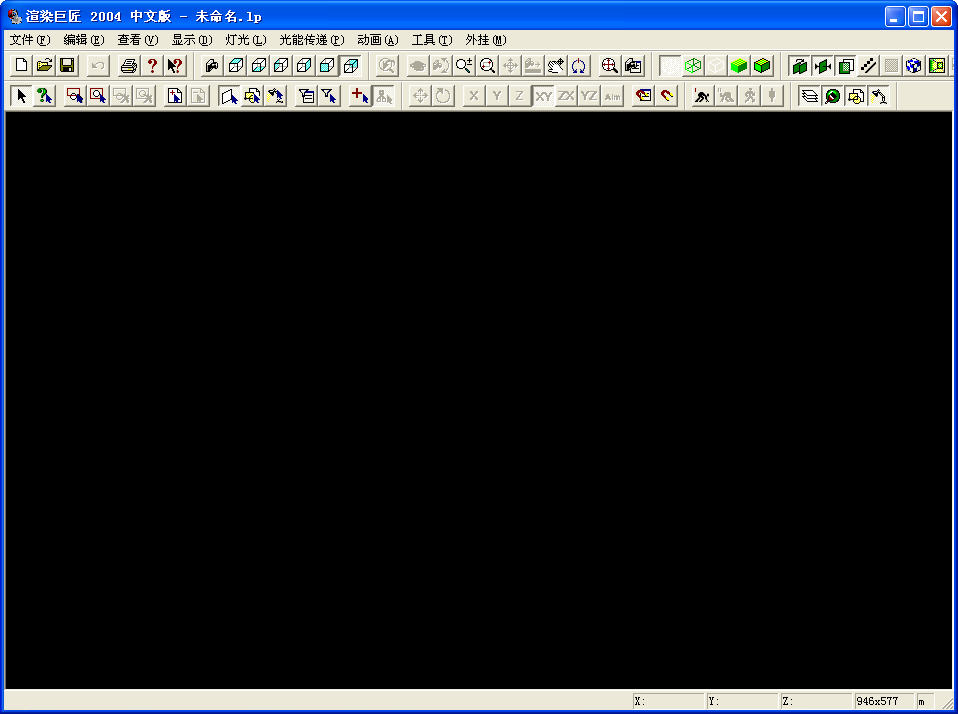Toggle the XY plane constraint button
Viewport: 958px width, 714px height.
[x=543, y=96]
